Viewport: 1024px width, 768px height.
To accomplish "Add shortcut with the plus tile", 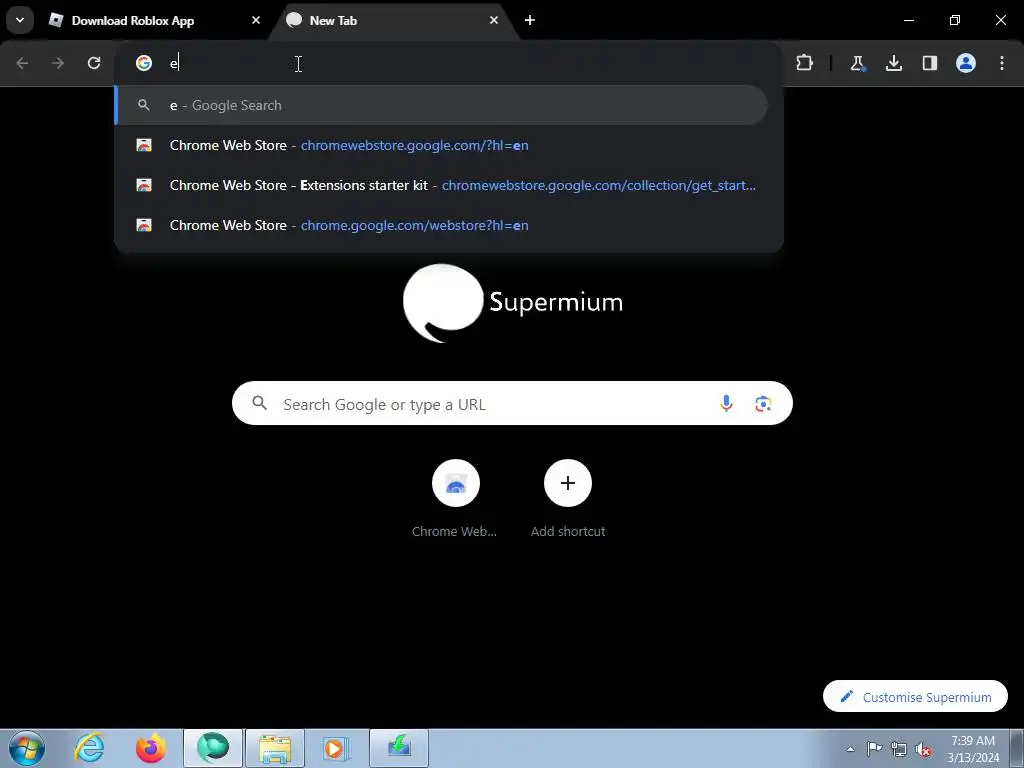I will click(x=568, y=498).
